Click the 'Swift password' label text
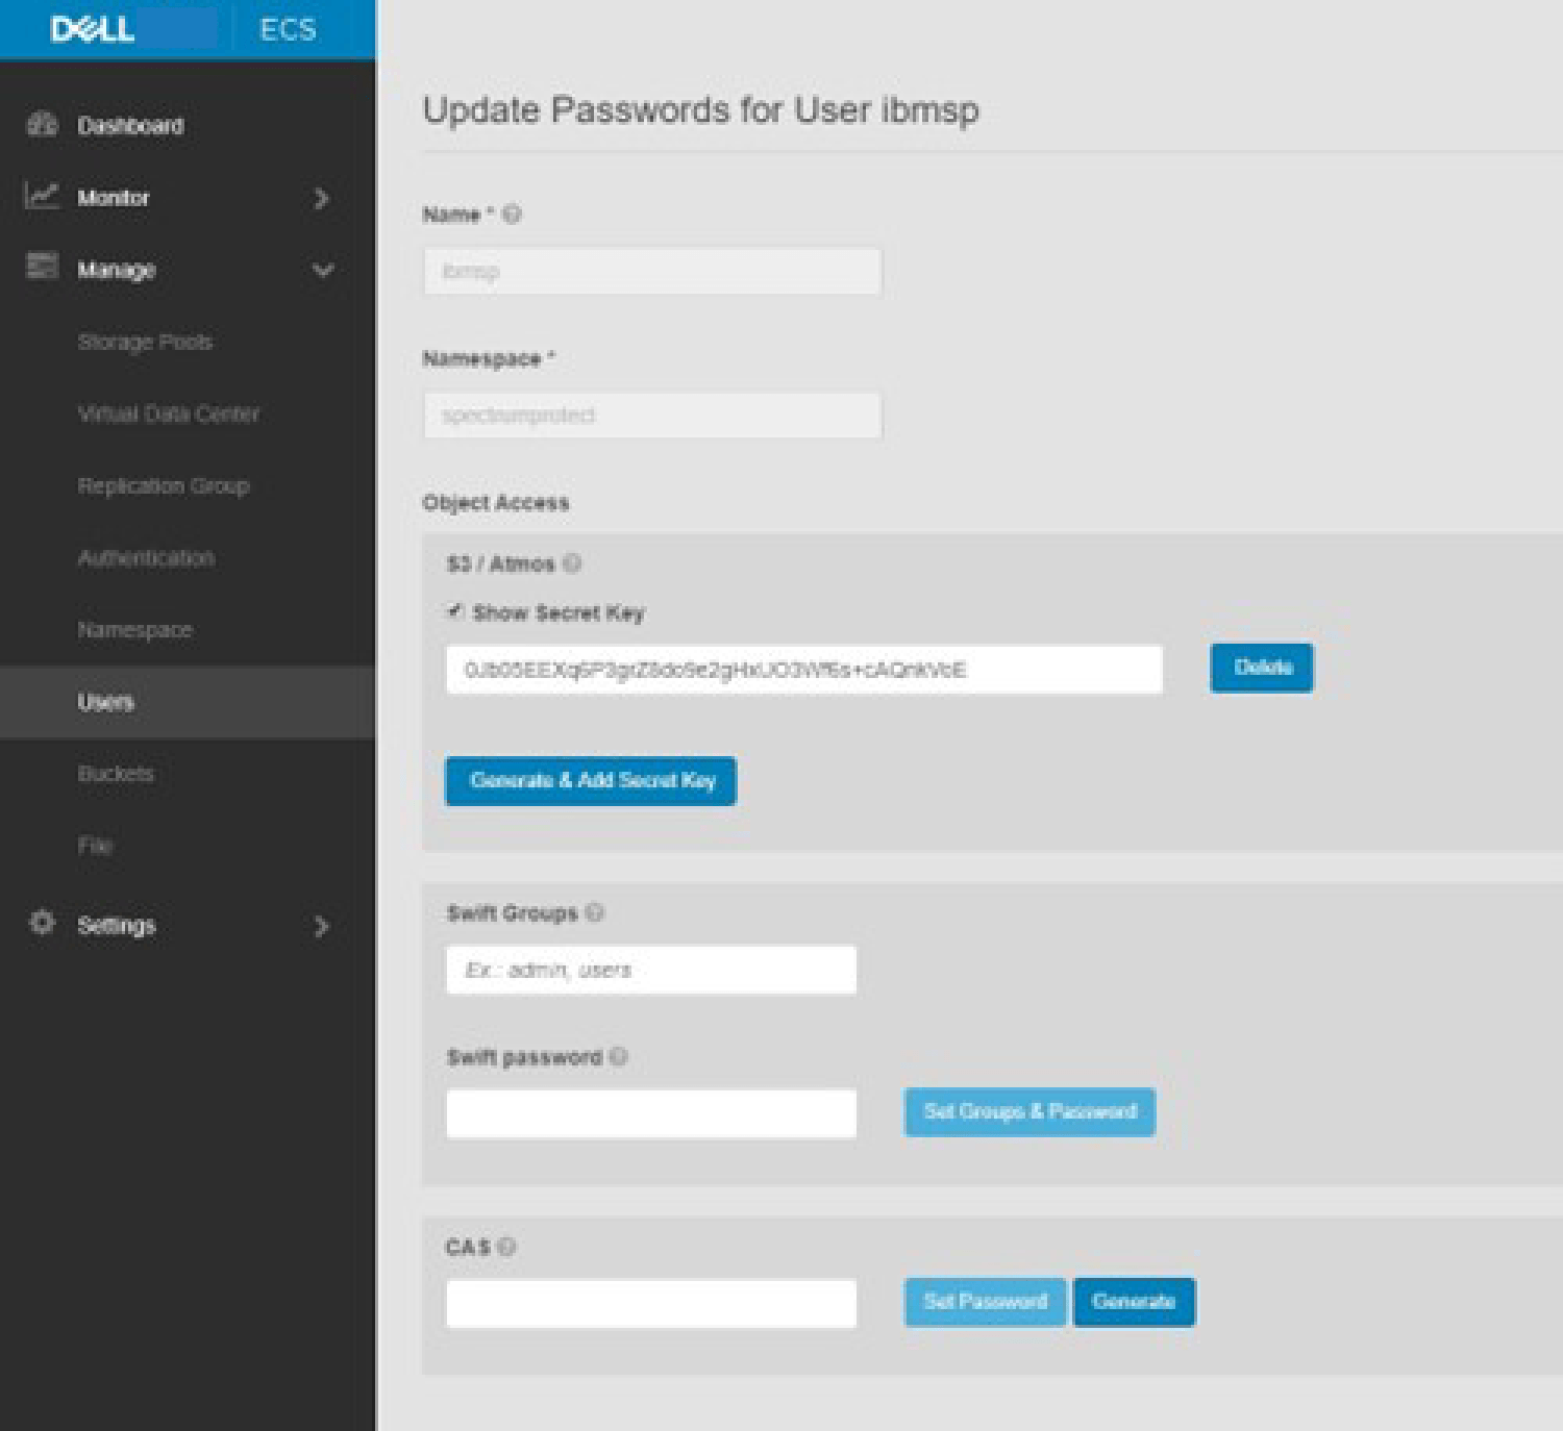The width and height of the screenshot is (1563, 1432). (524, 1057)
